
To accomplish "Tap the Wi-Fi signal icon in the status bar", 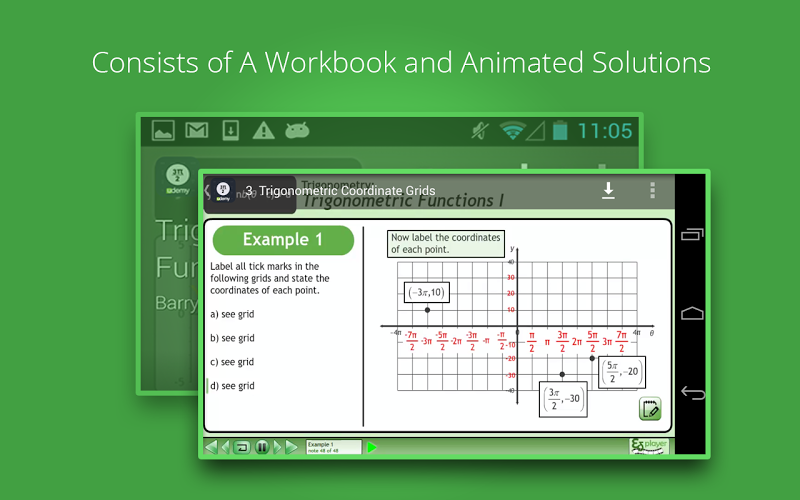I will (513, 131).
